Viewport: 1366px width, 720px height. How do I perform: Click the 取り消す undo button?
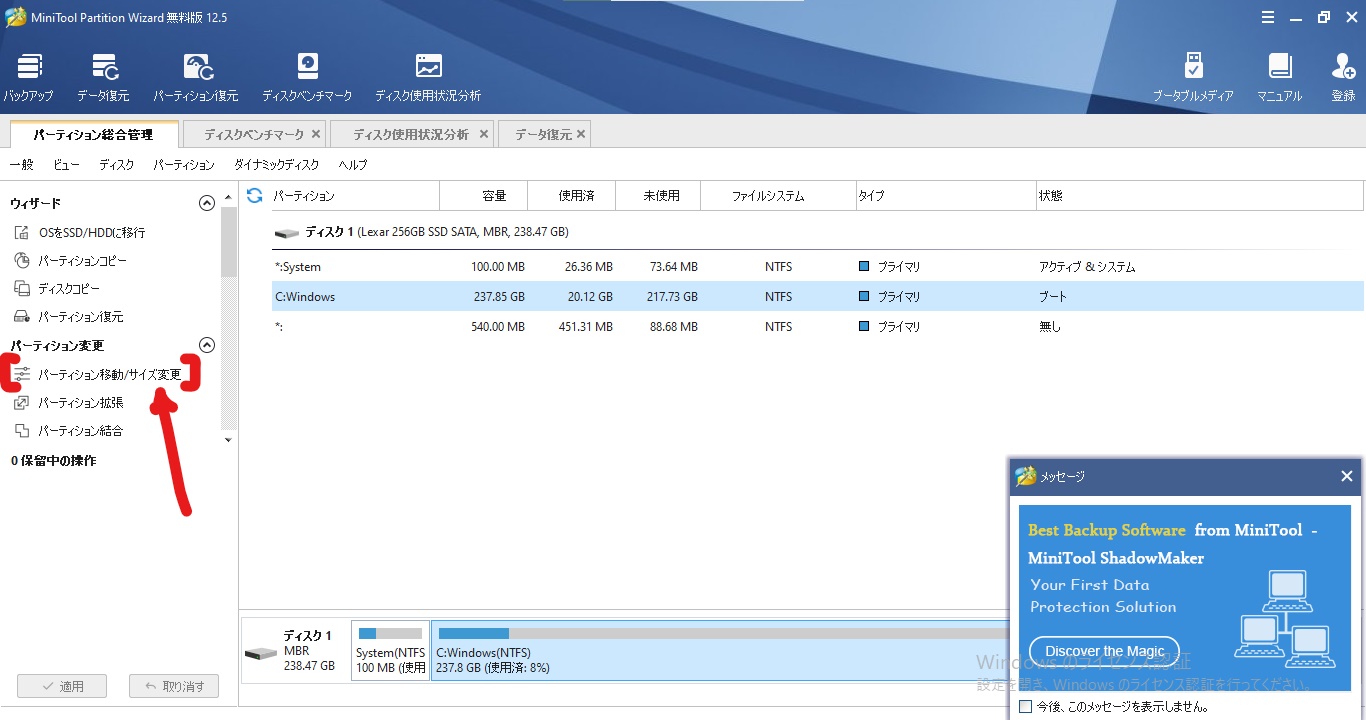tap(174, 686)
